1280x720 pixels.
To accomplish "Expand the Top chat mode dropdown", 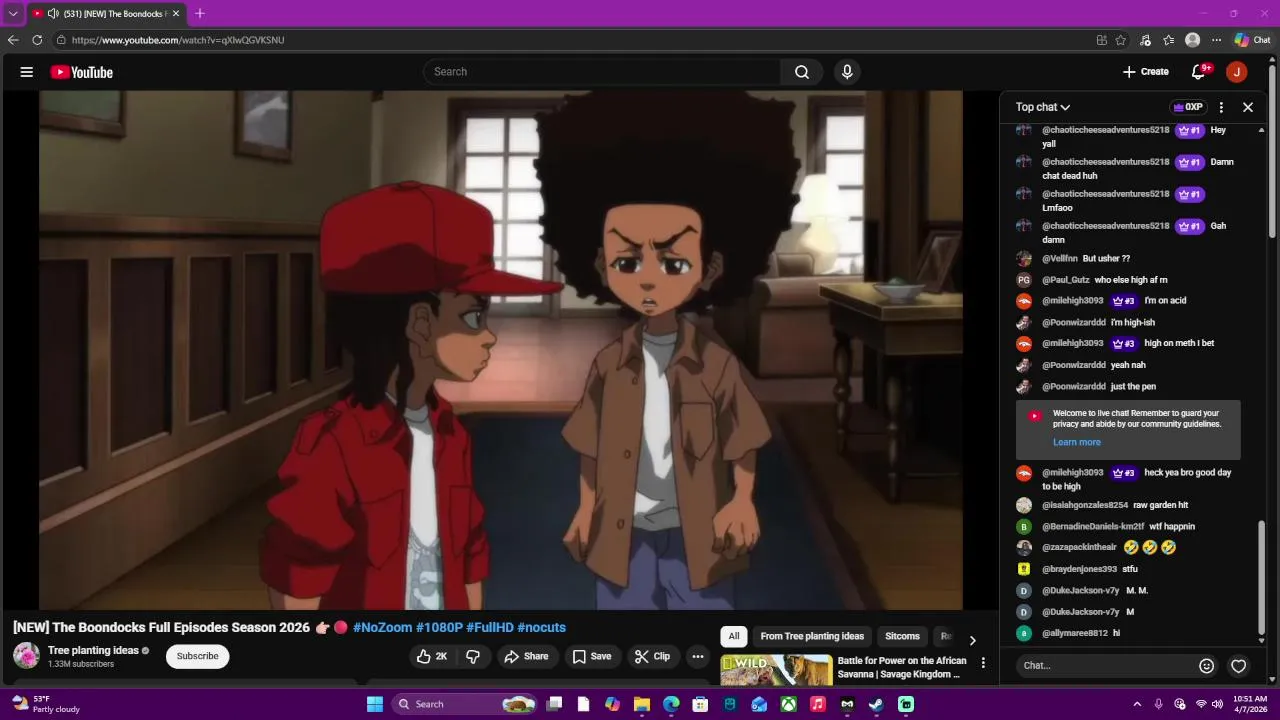I will click(x=1043, y=107).
